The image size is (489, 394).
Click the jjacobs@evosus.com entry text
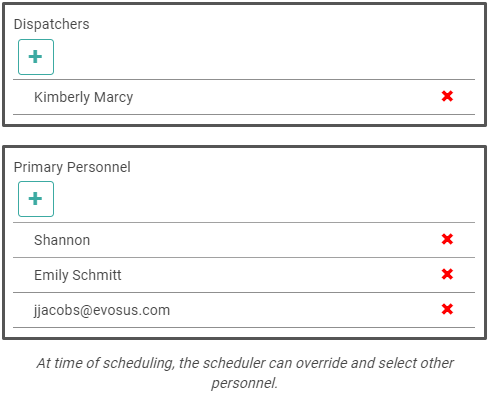point(102,310)
